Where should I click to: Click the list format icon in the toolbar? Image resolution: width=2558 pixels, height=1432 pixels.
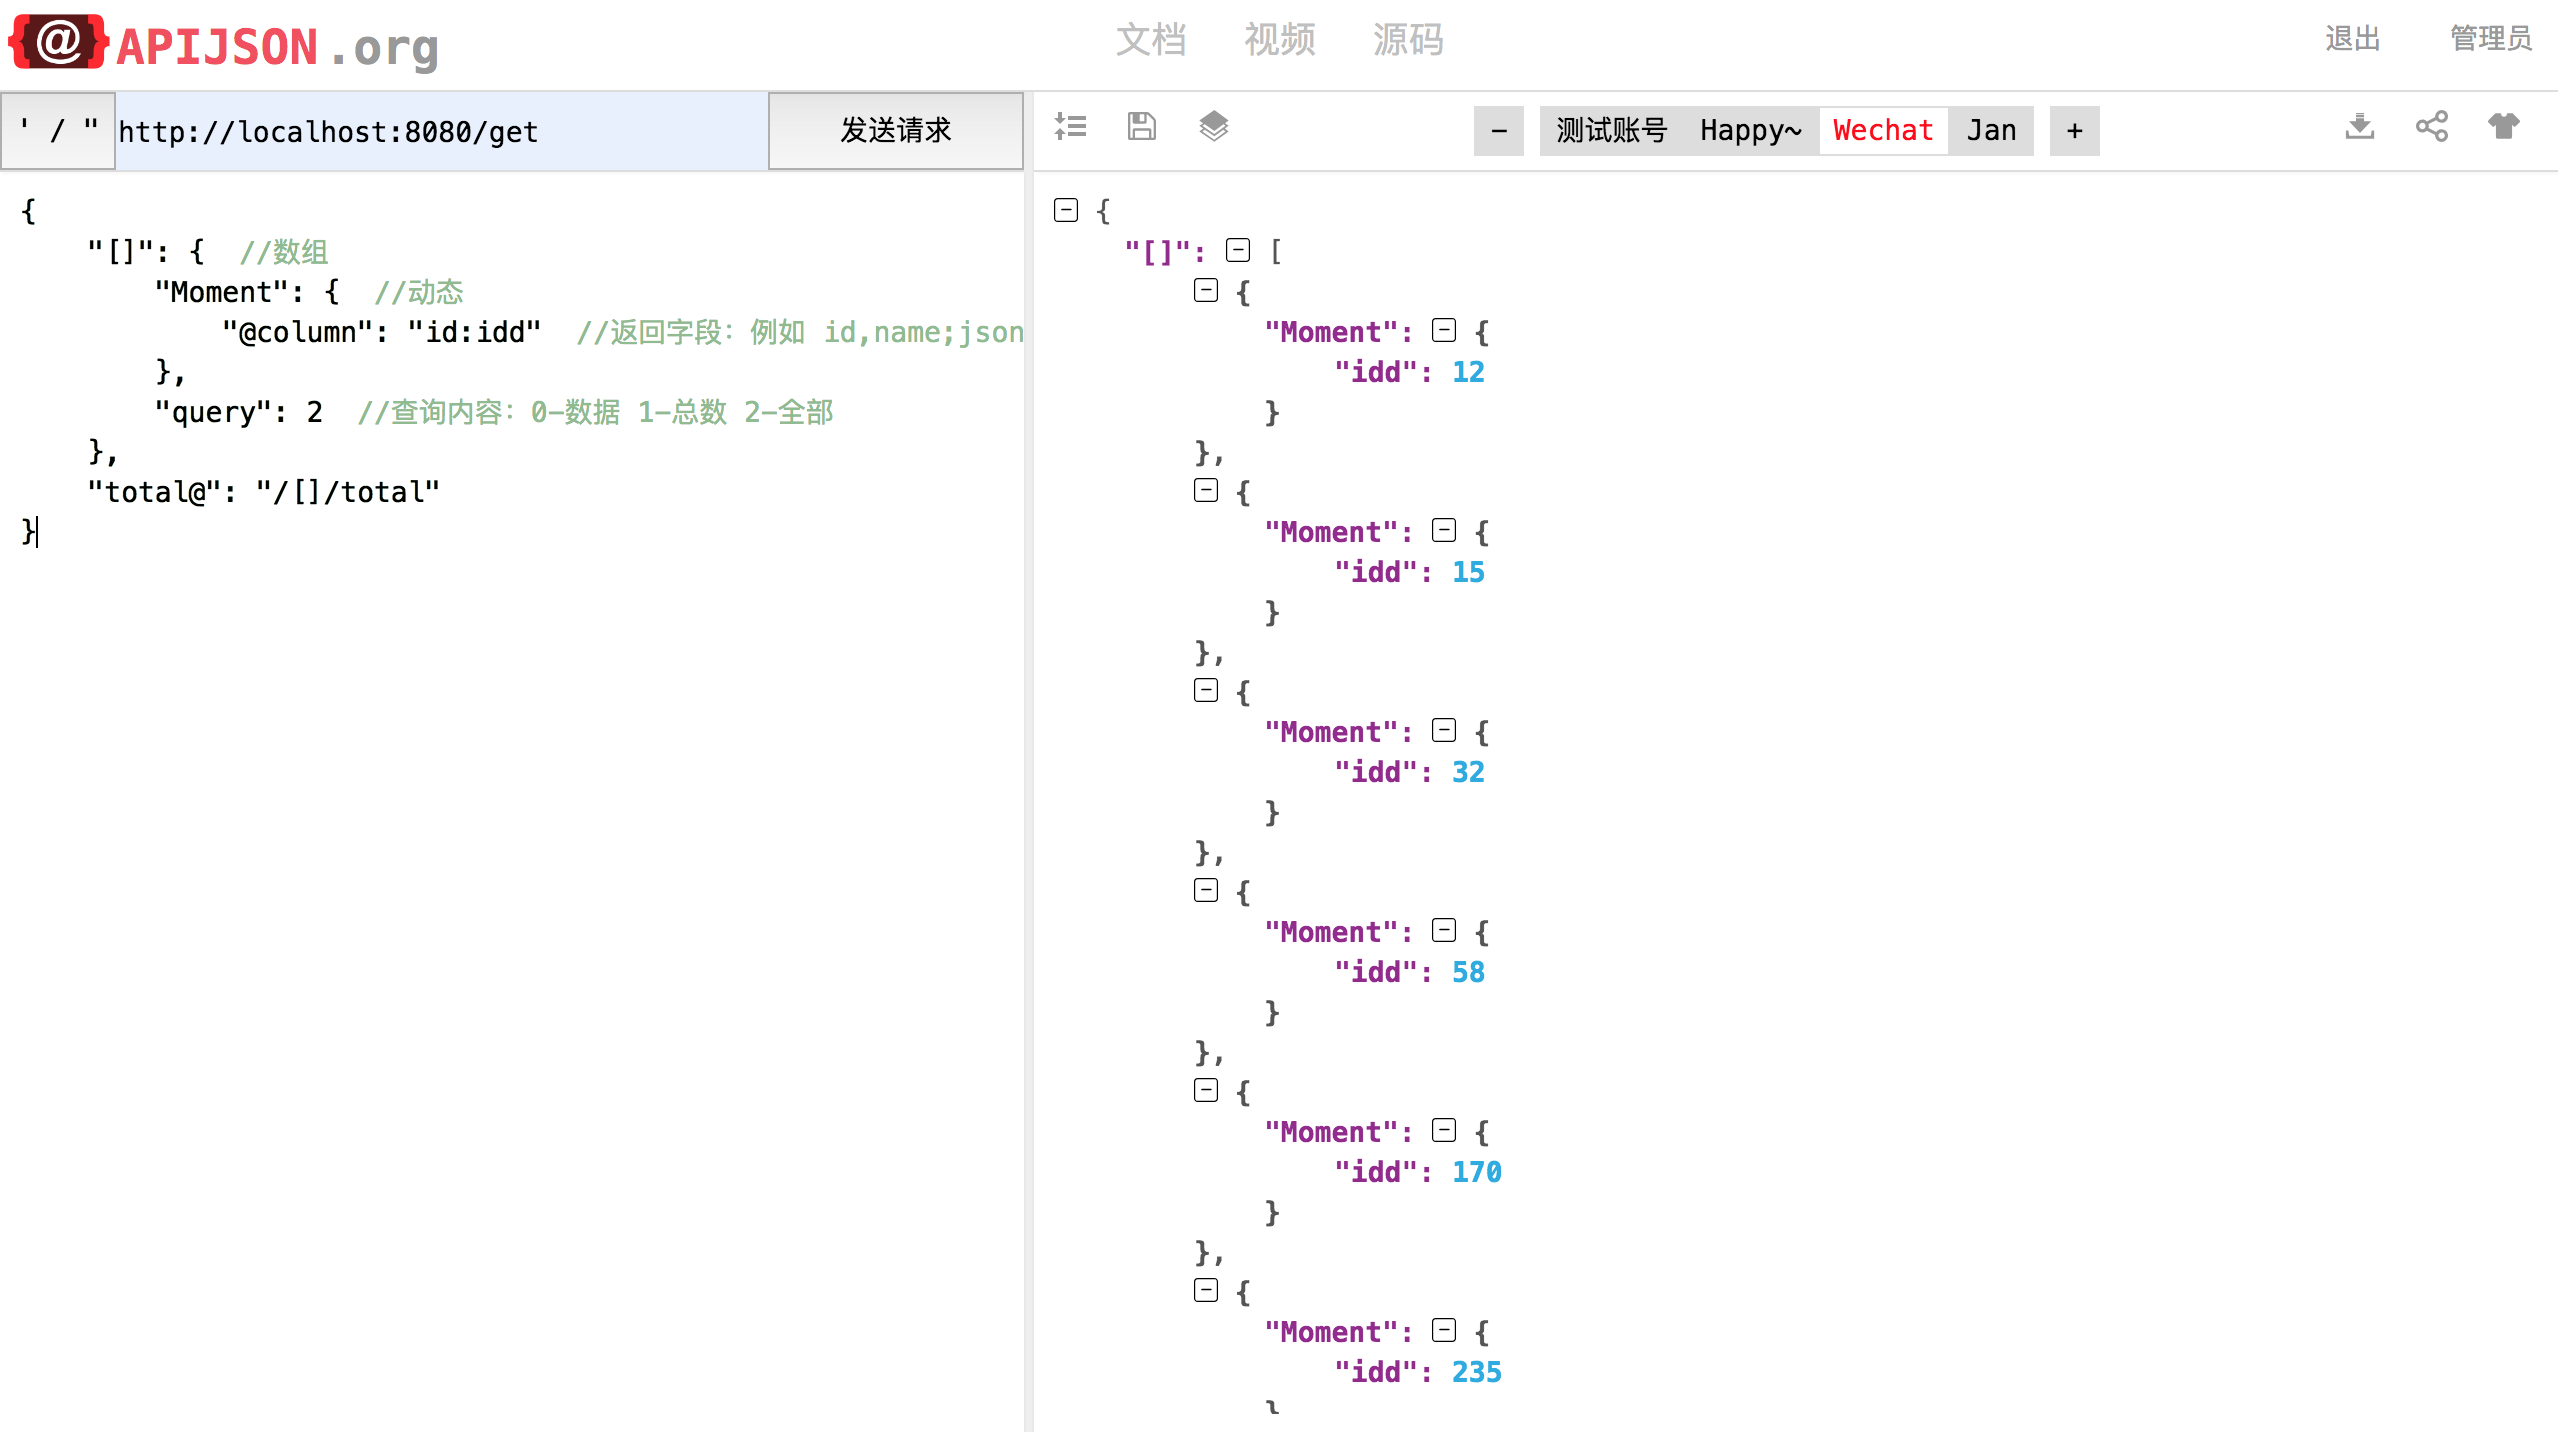click(x=1070, y=127)
